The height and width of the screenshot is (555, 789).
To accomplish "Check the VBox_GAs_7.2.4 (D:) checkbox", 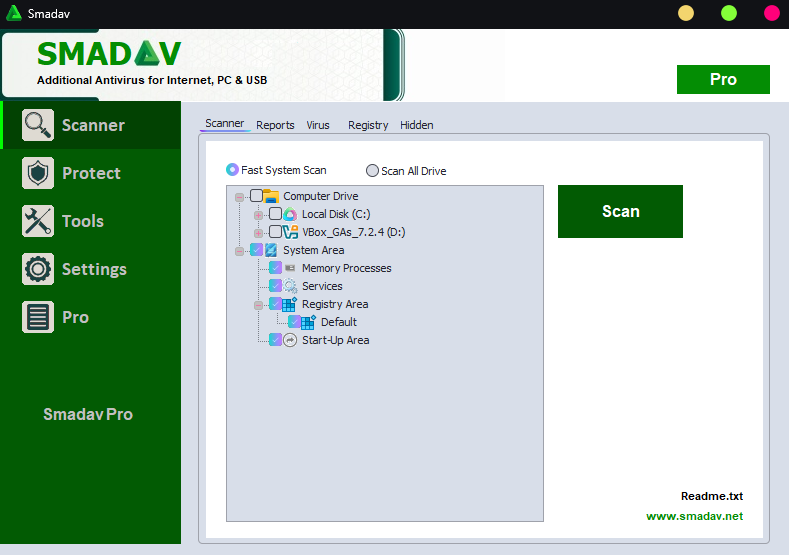I will (x=275, y=232).
